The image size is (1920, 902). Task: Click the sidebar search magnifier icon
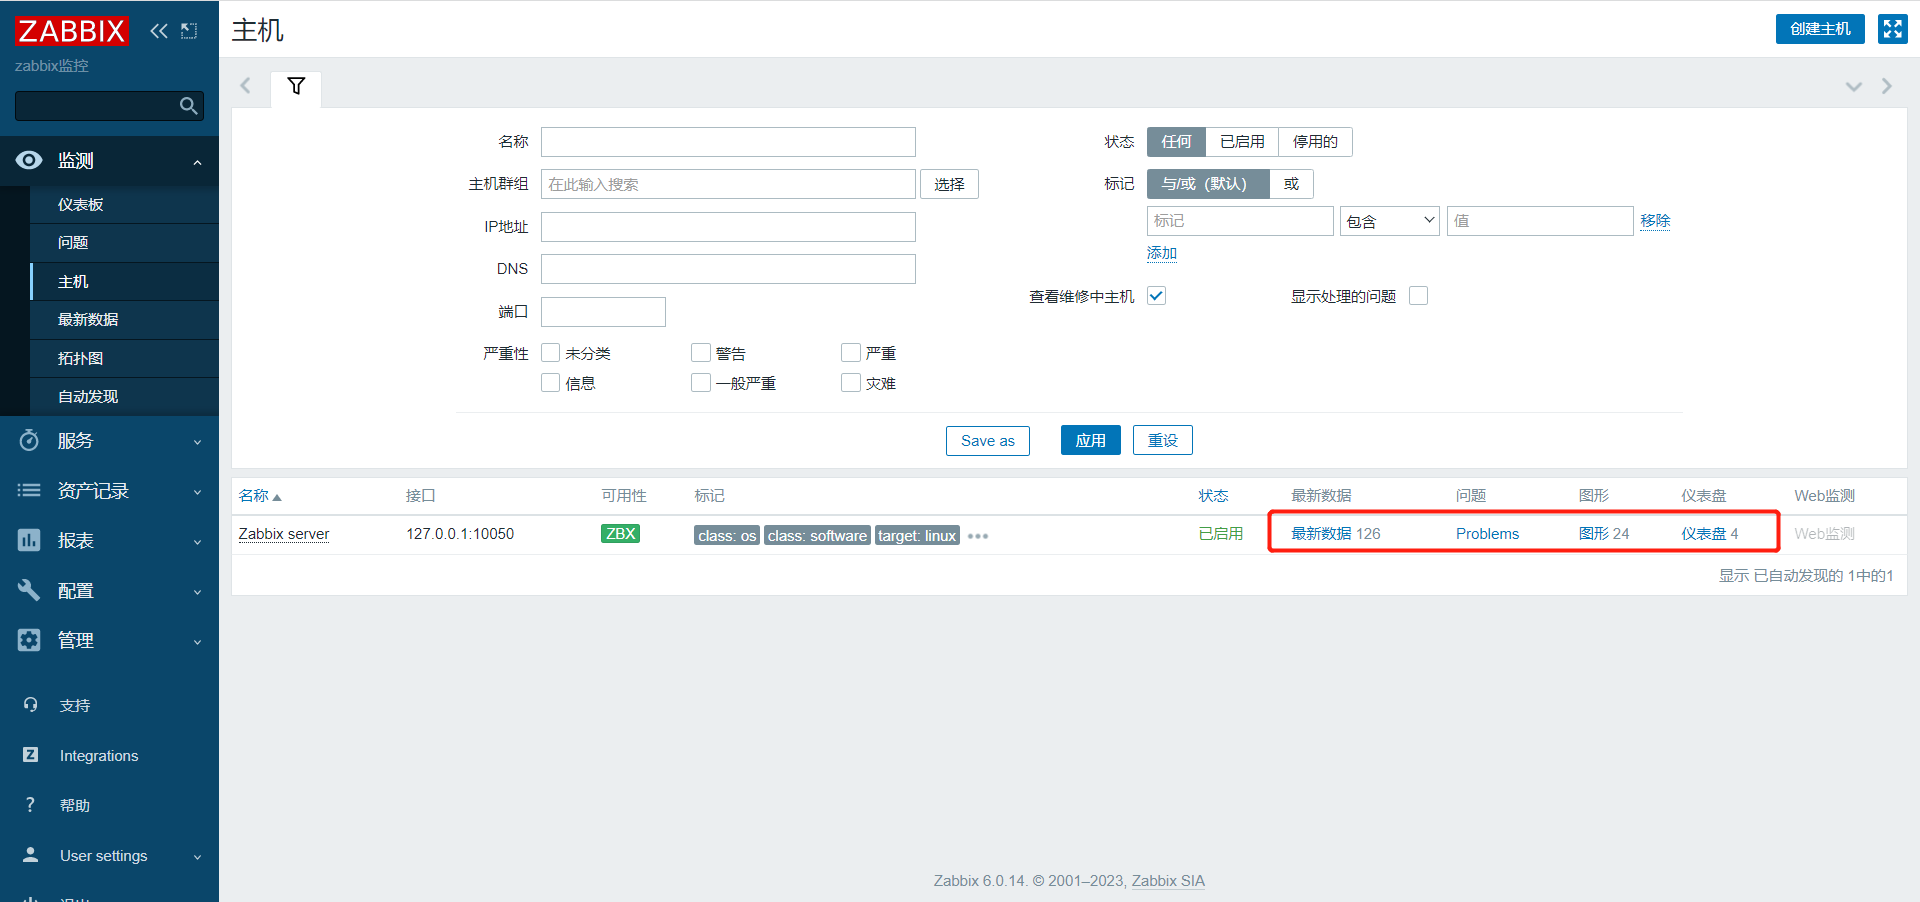point(188,106)
